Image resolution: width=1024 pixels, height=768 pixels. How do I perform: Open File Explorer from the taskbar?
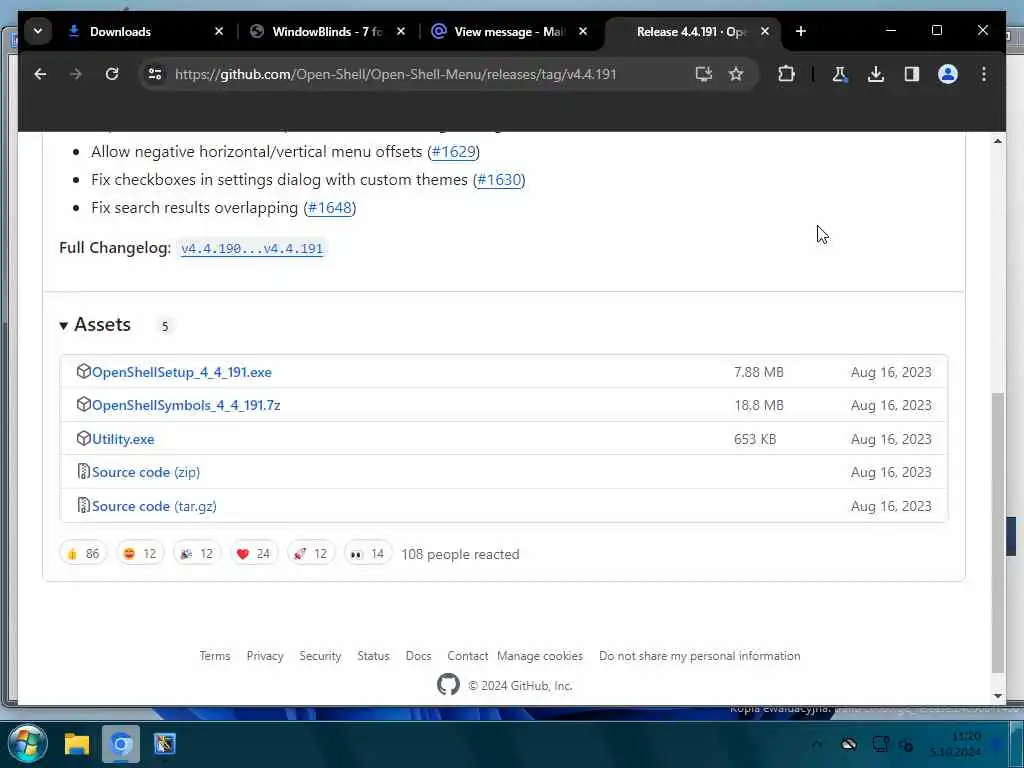(76, 744)
